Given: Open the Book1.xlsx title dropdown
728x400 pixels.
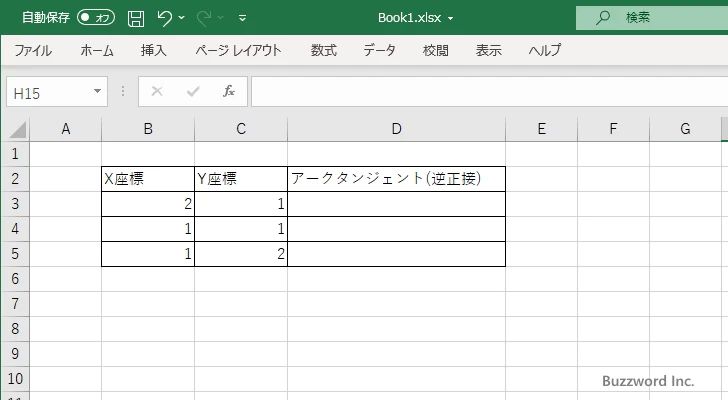Looking at the screenshot, I should (x=450, y=19).
